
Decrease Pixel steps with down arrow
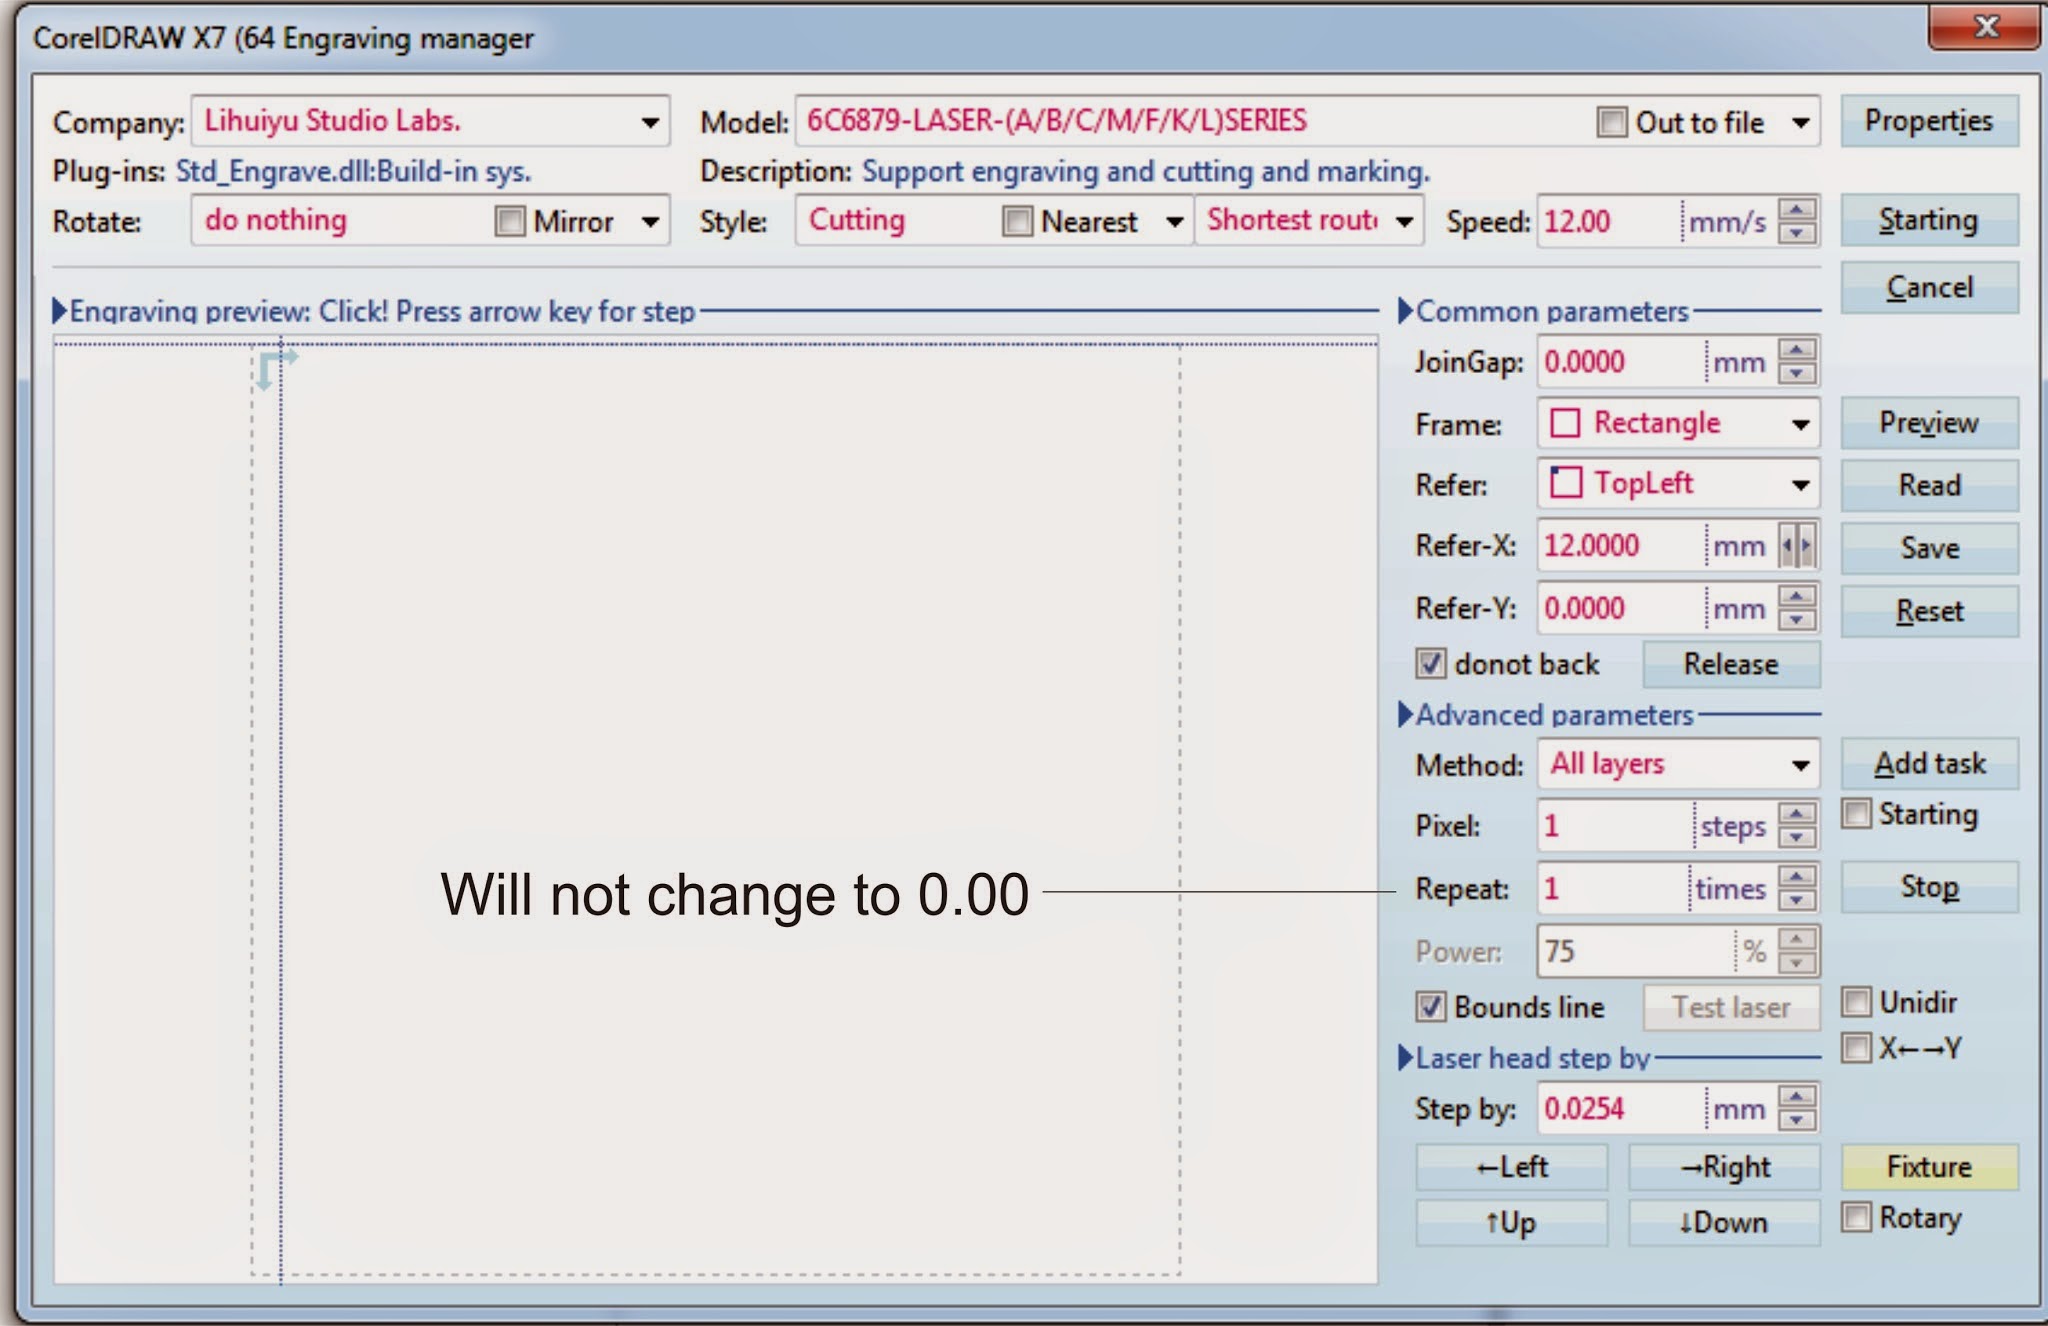tap(1797, 838)
